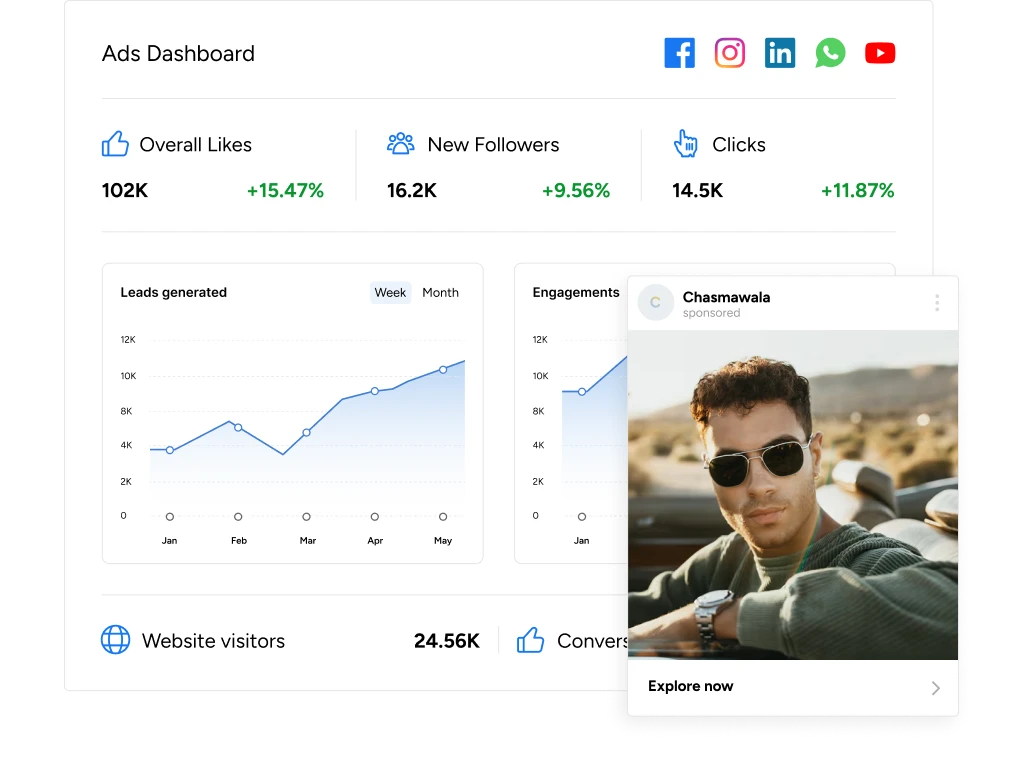Select the YouTube channel icon
Image resolution: width=1022 pixels, height=760 pixels.
880,53
